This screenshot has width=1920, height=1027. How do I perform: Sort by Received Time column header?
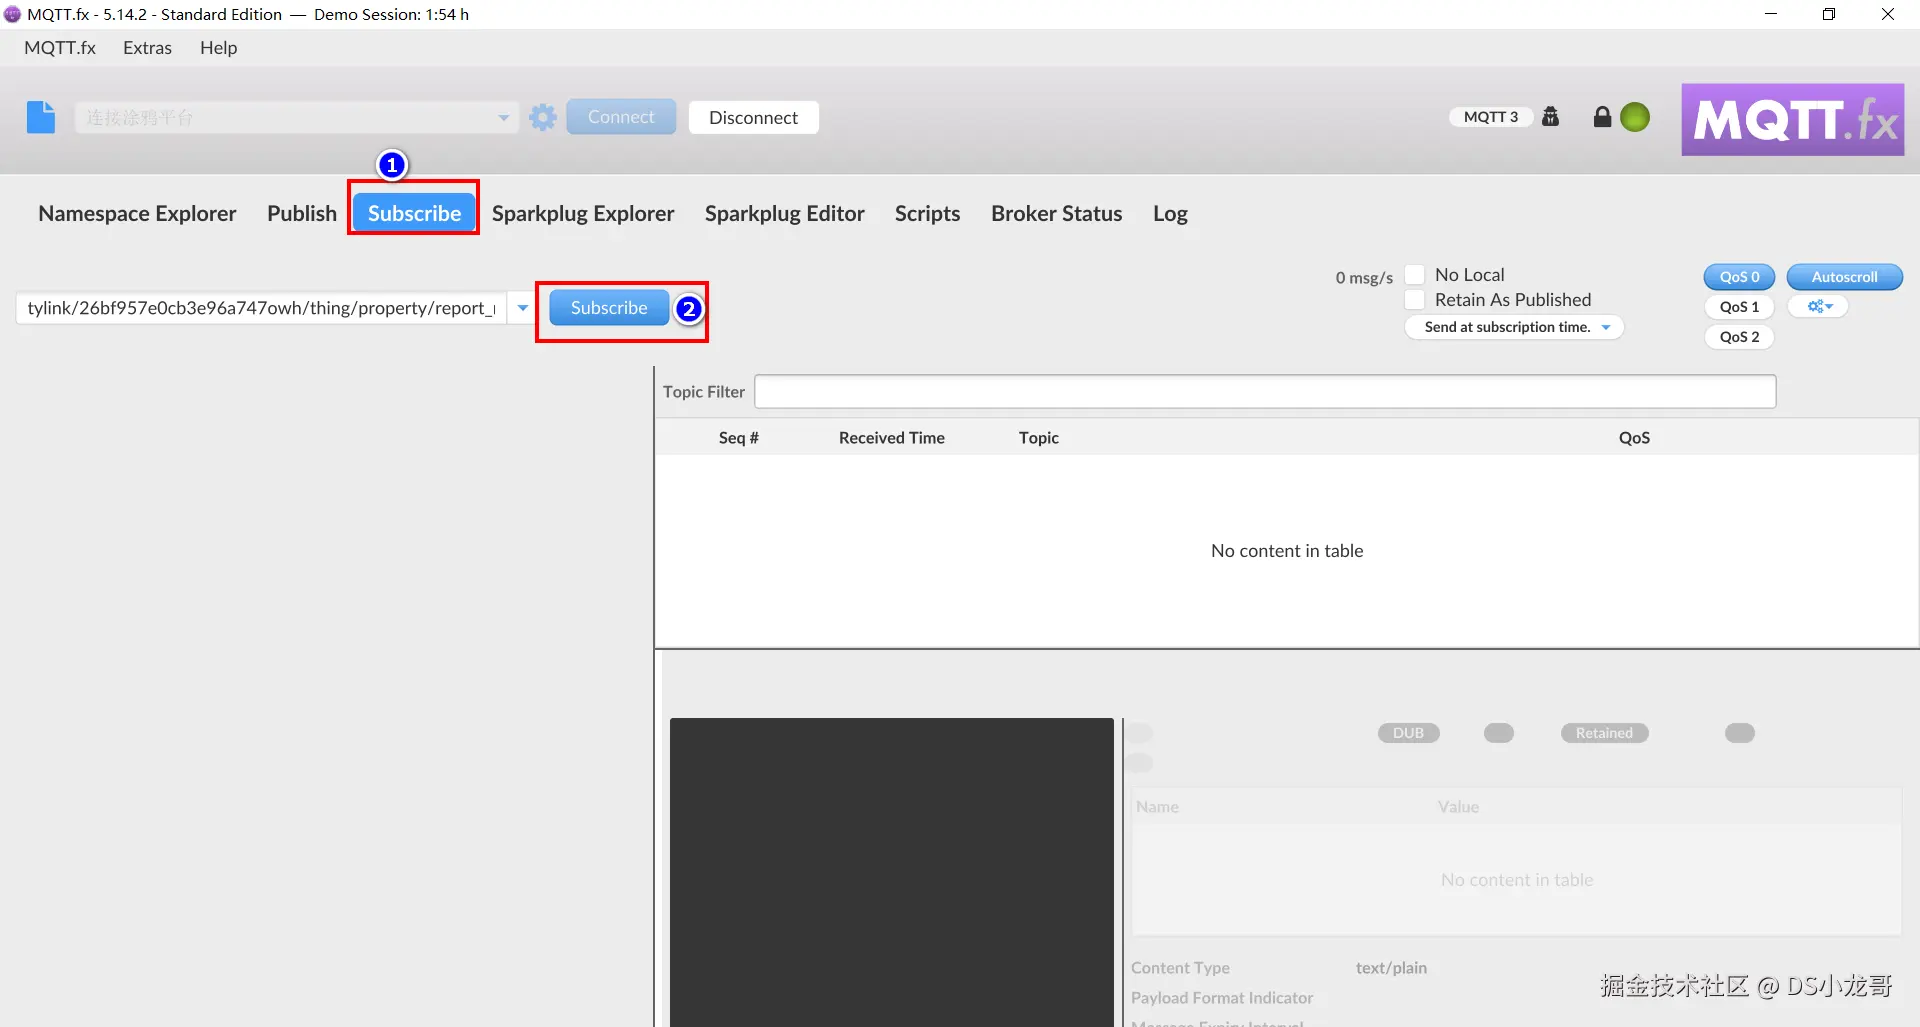coord(891,438)
